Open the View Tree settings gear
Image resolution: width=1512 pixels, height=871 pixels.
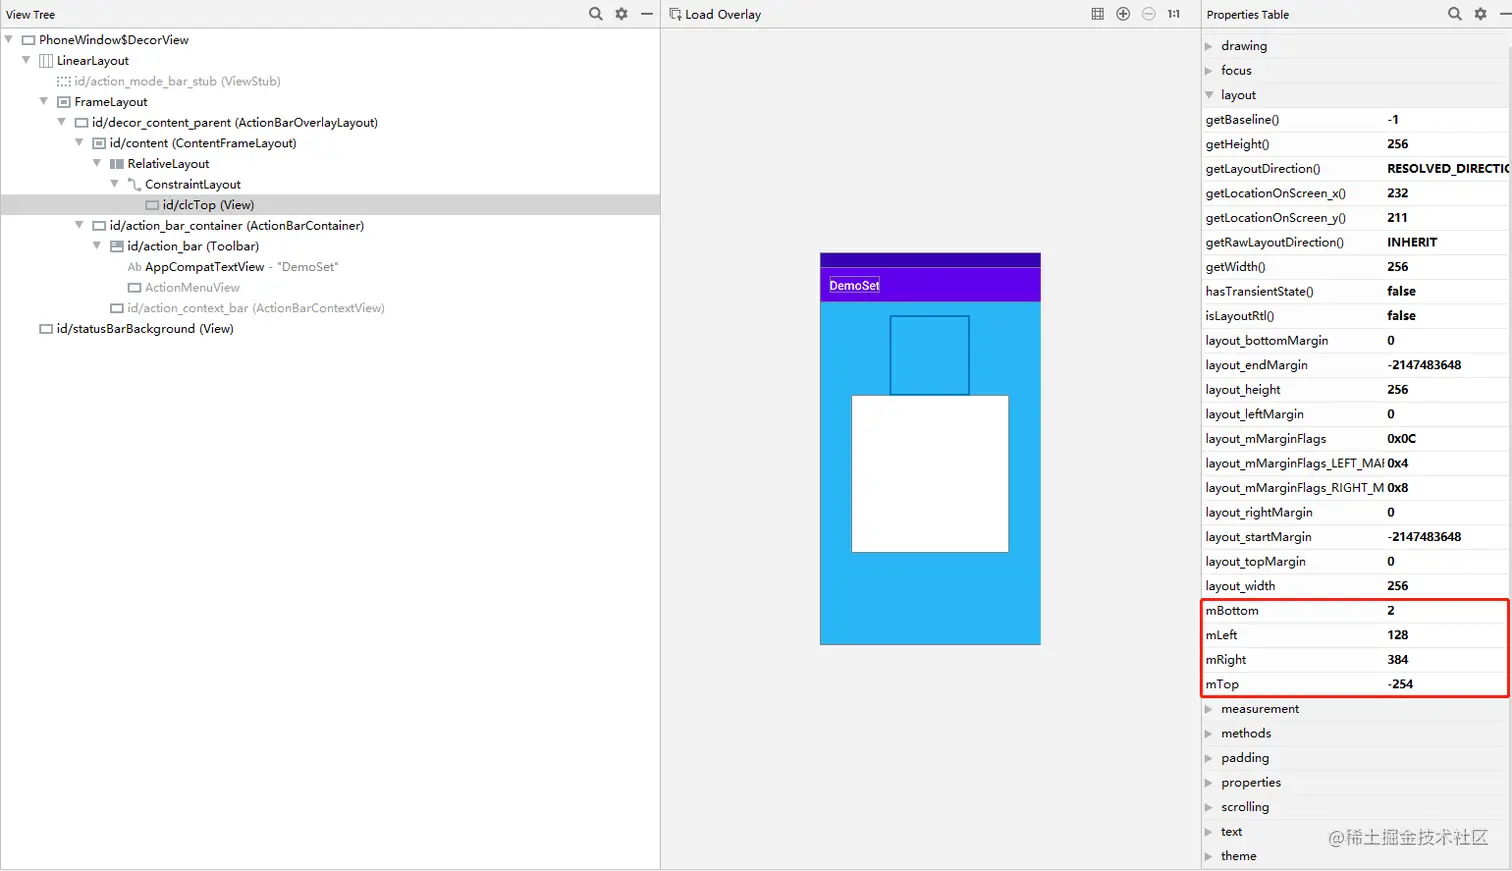point(621,14)
